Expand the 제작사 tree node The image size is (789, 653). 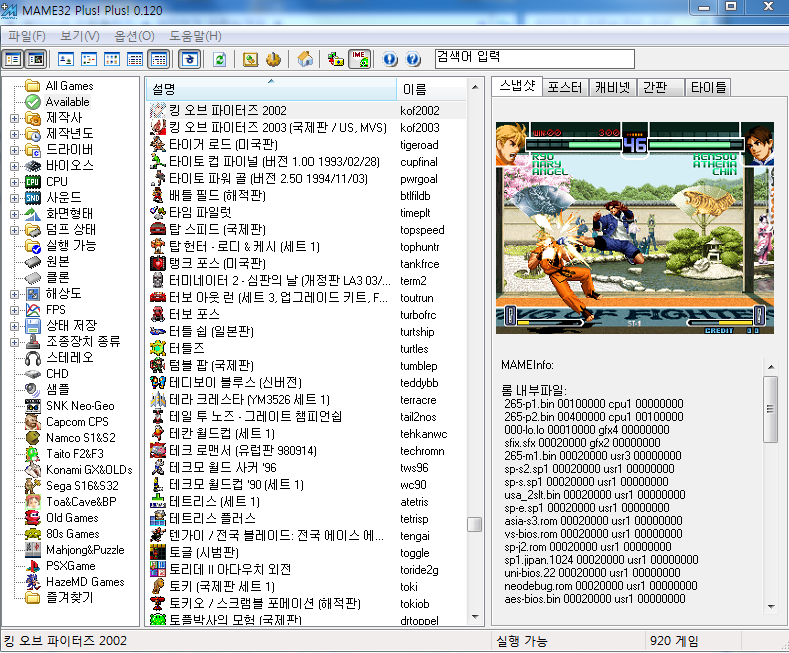tap(14, 119)
